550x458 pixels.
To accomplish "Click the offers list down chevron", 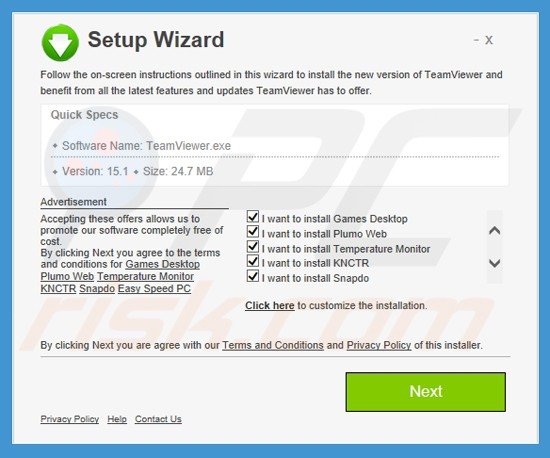I will (x=495, y=263).
